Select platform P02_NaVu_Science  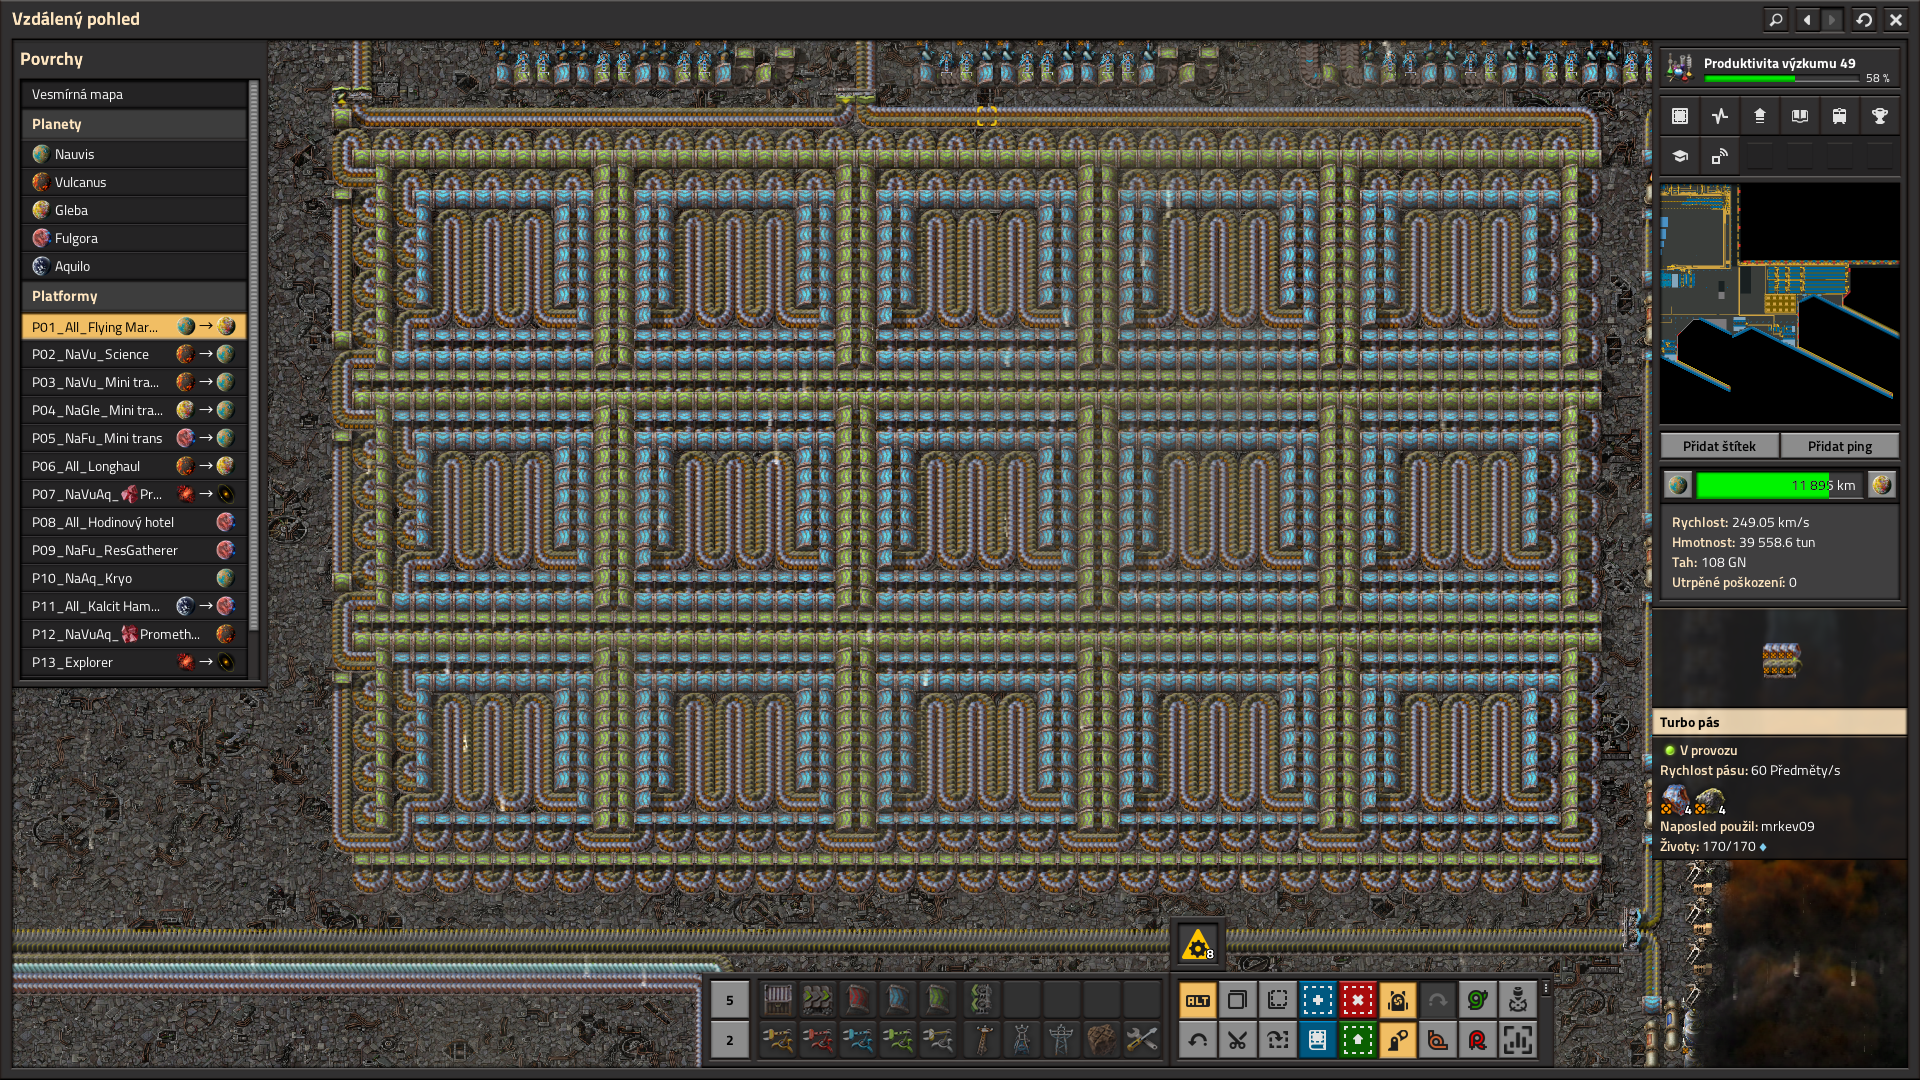pyautogui.click(x=134, y=354)
